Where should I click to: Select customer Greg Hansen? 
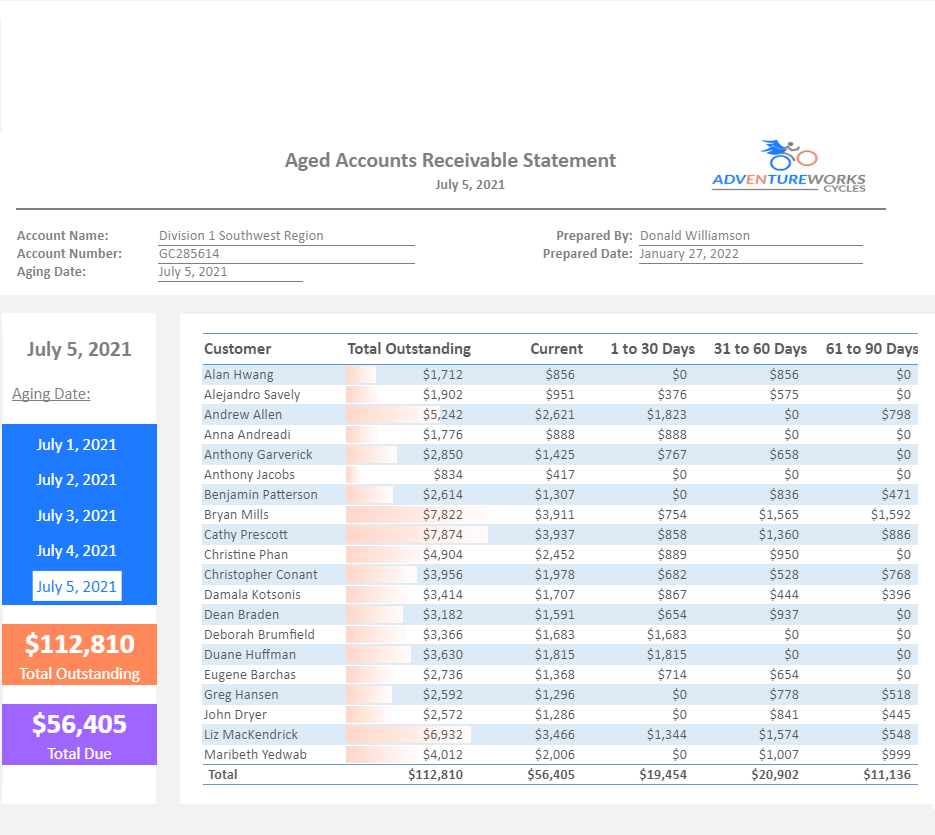coord(241,694)
